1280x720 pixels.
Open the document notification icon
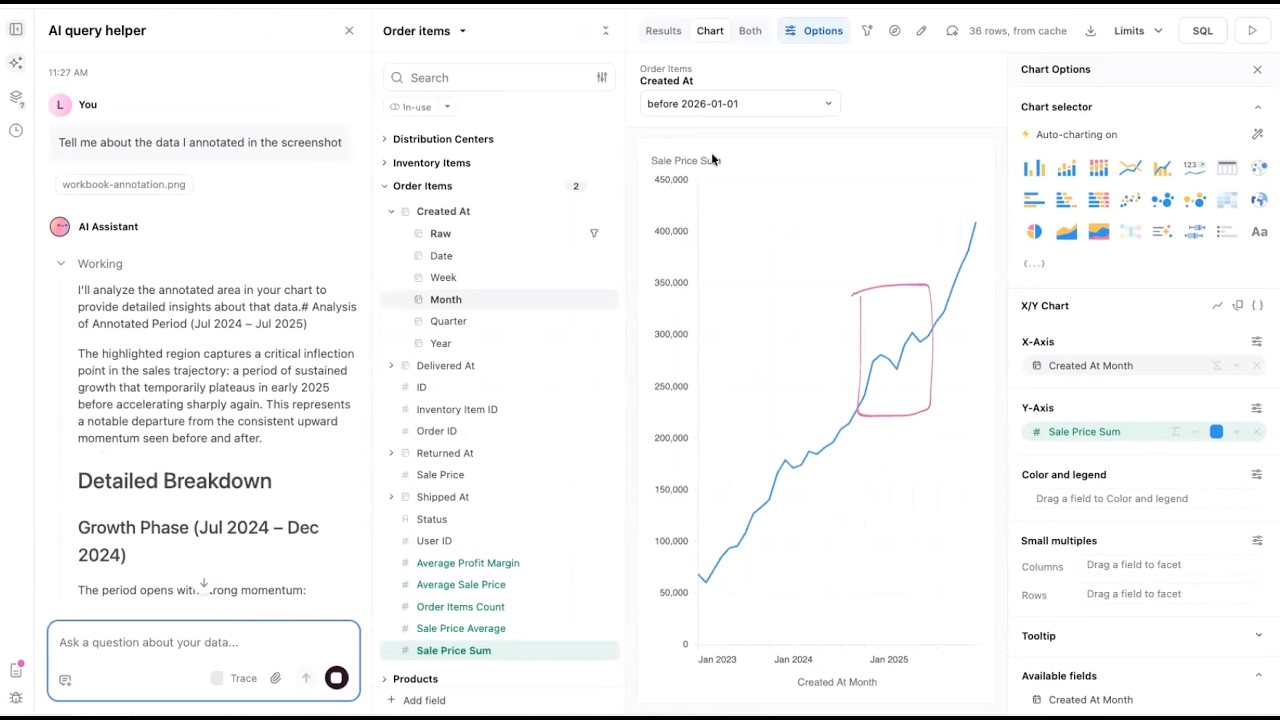pyautogui.click(x=16, y=670)
